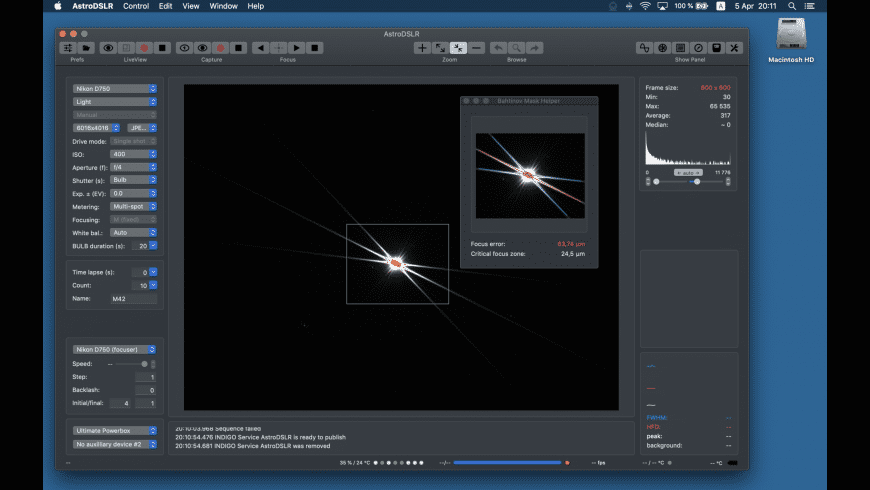The width and height of the screenshot is (870, 490).
Task: Toggle the waveform panel in Show Panel
Action: tap(644, 48)
